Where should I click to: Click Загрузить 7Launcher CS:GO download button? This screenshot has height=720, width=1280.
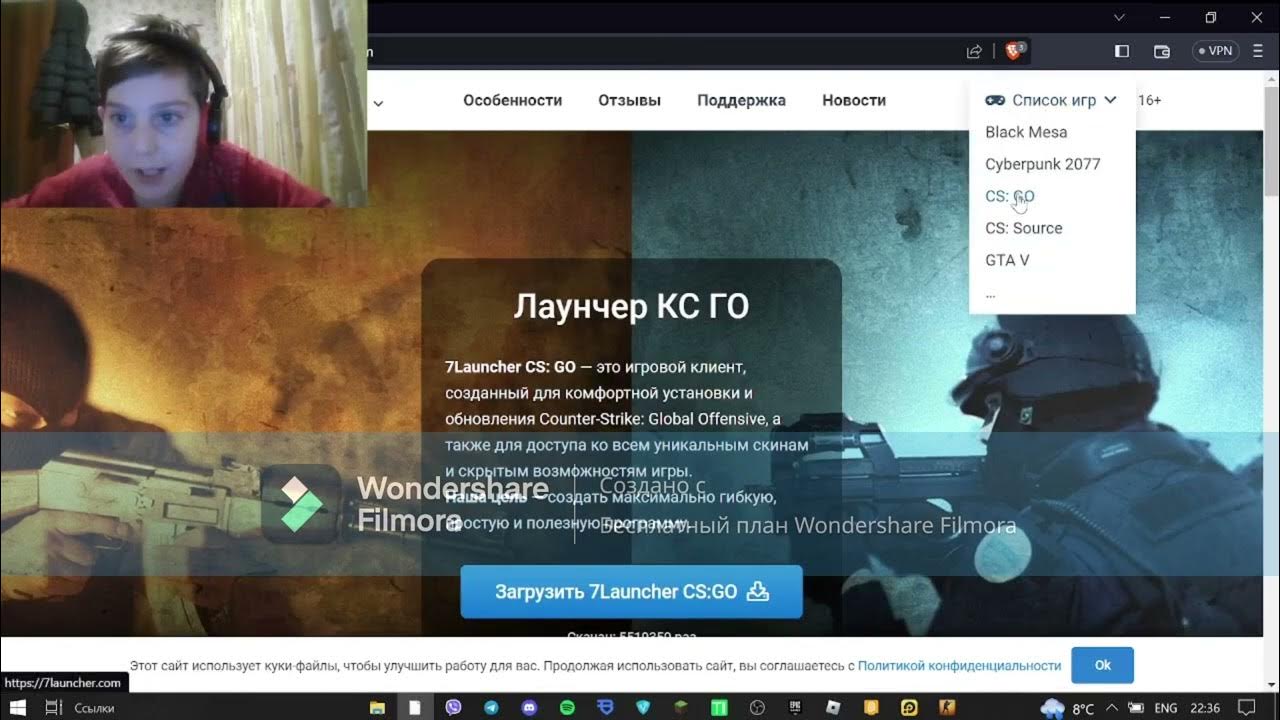[631, 591]
